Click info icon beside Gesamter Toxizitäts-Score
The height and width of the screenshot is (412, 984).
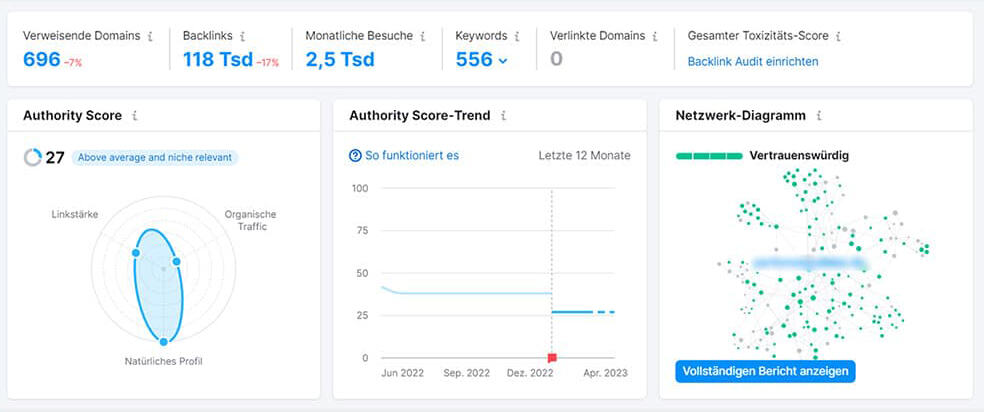tap(838, 36)
